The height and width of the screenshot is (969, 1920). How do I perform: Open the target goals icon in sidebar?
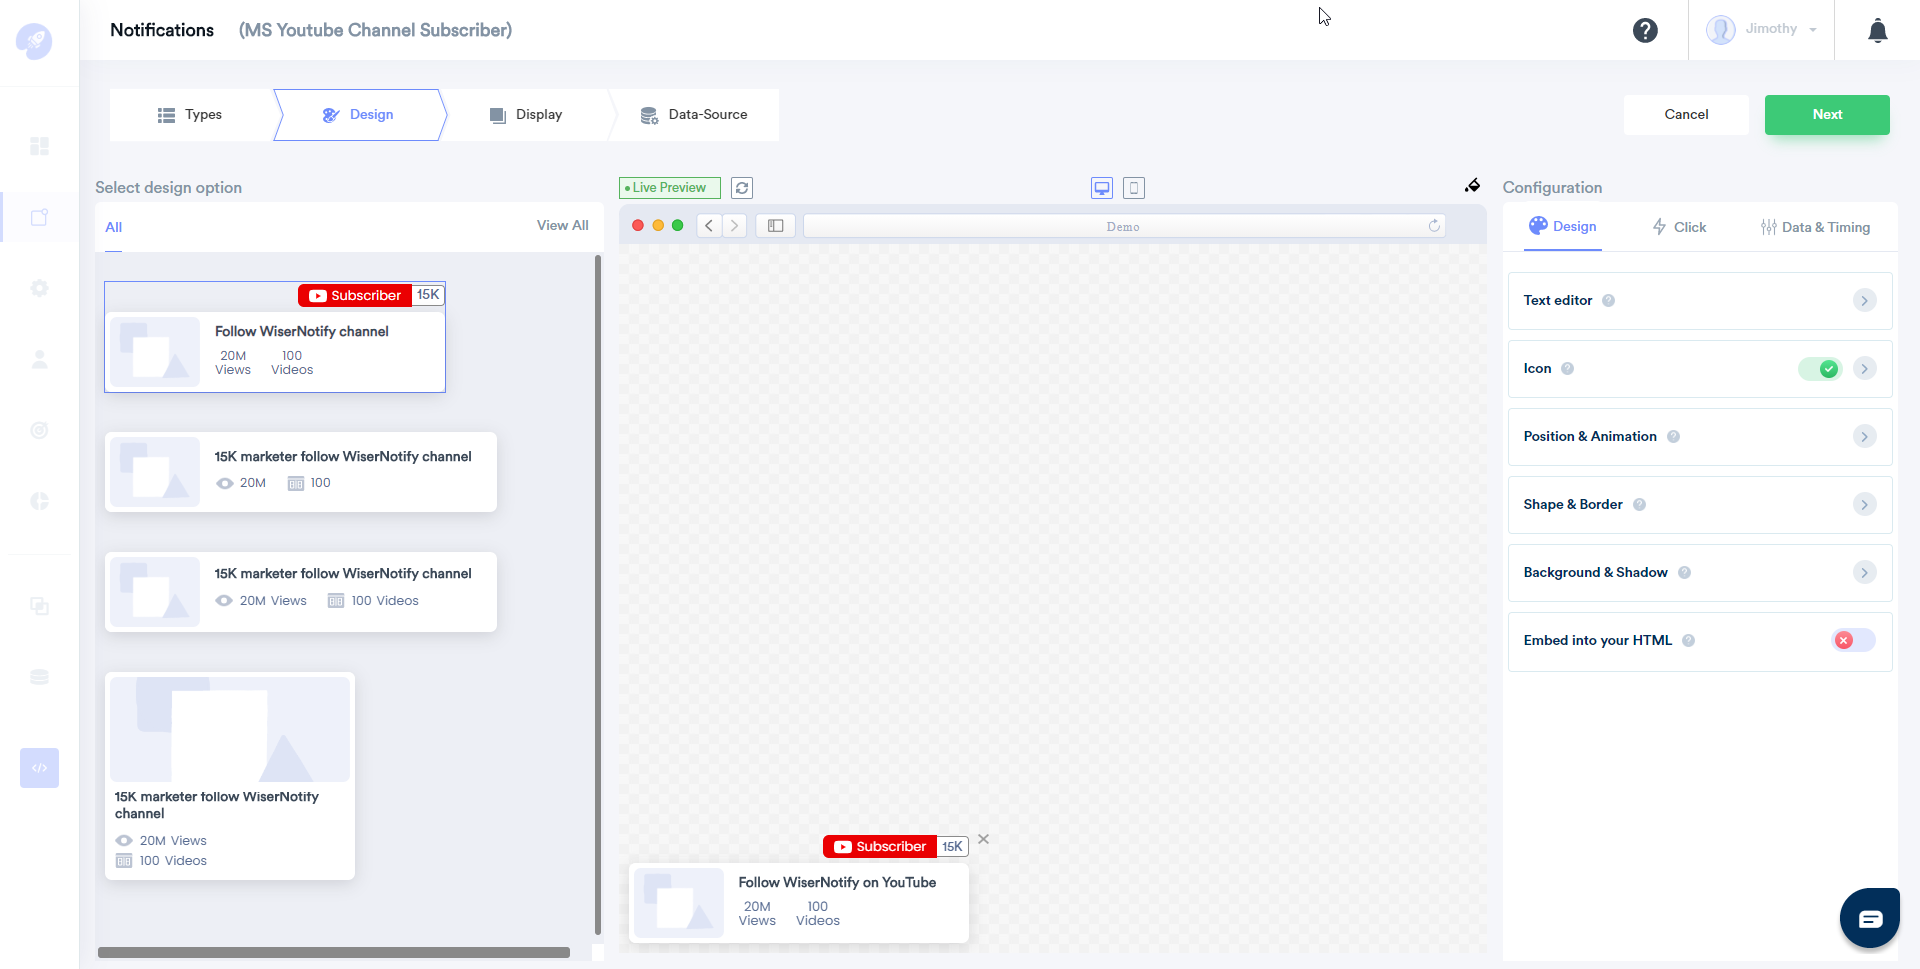(39, 430)
